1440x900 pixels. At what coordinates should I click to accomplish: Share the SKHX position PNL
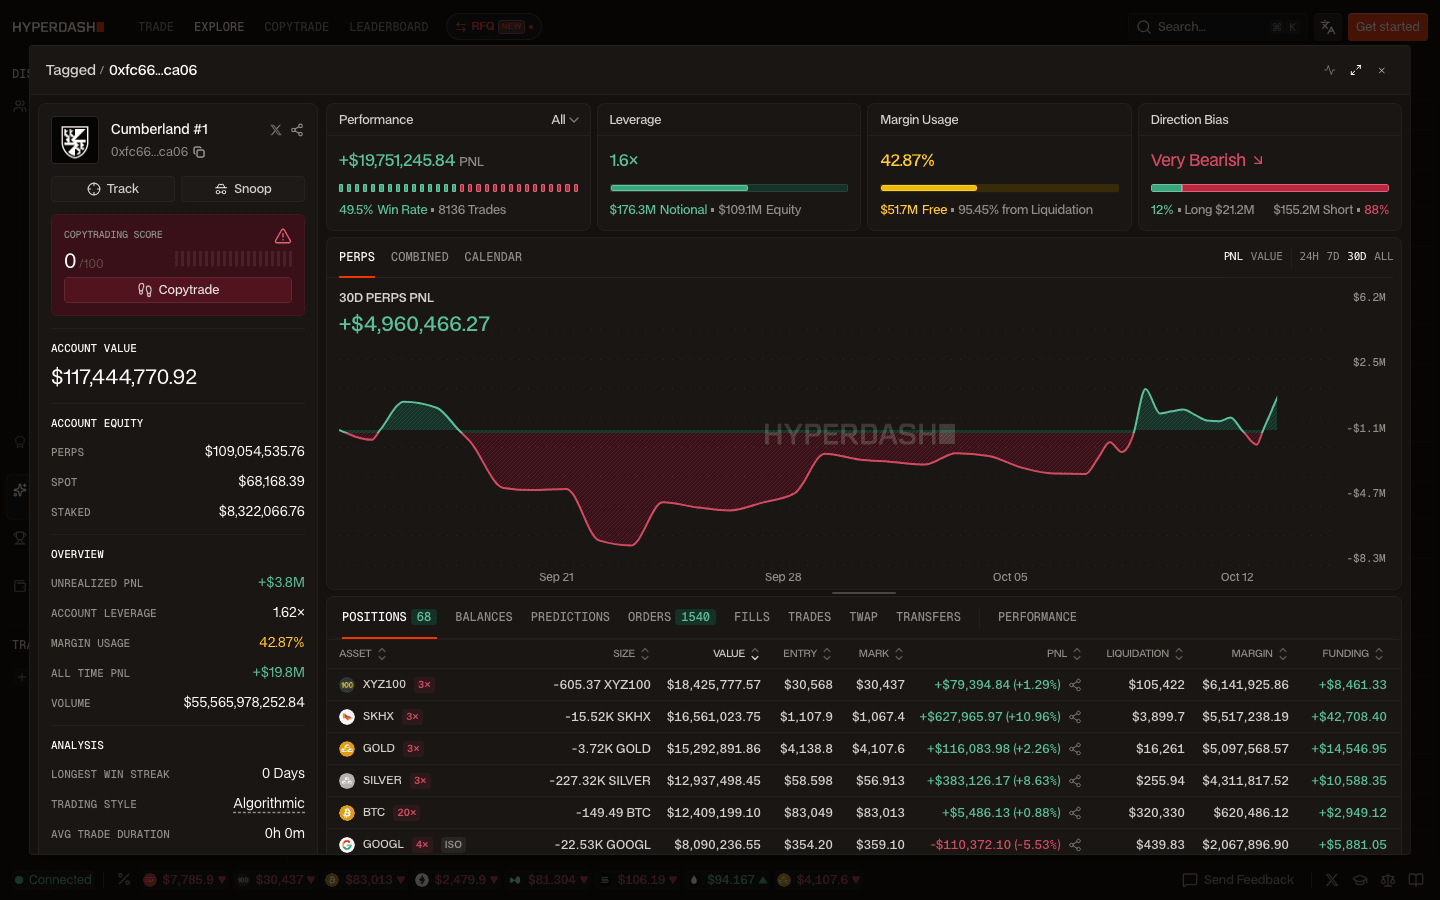1076,717
